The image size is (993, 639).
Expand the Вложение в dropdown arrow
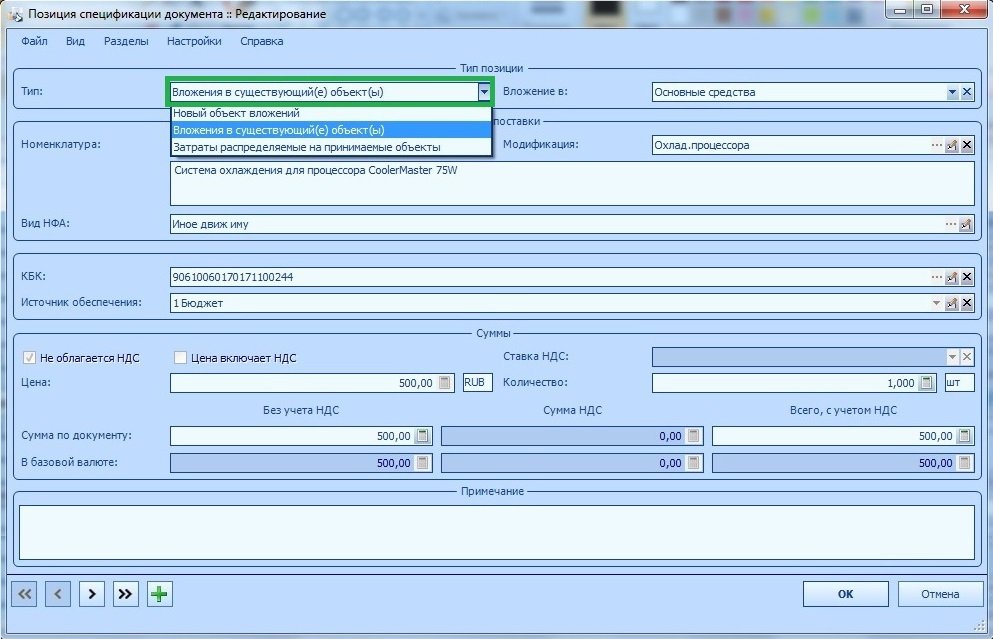[x=952, y=92]
